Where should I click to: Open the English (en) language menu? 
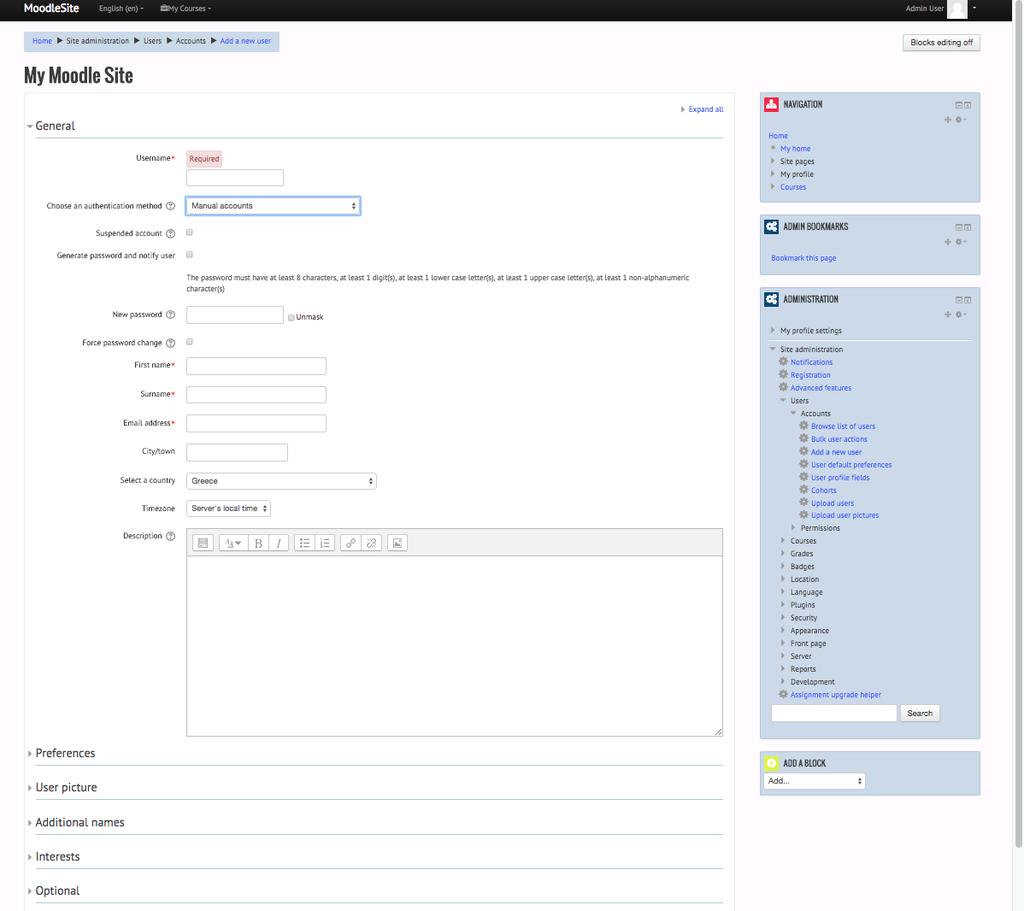click(121, 8)
